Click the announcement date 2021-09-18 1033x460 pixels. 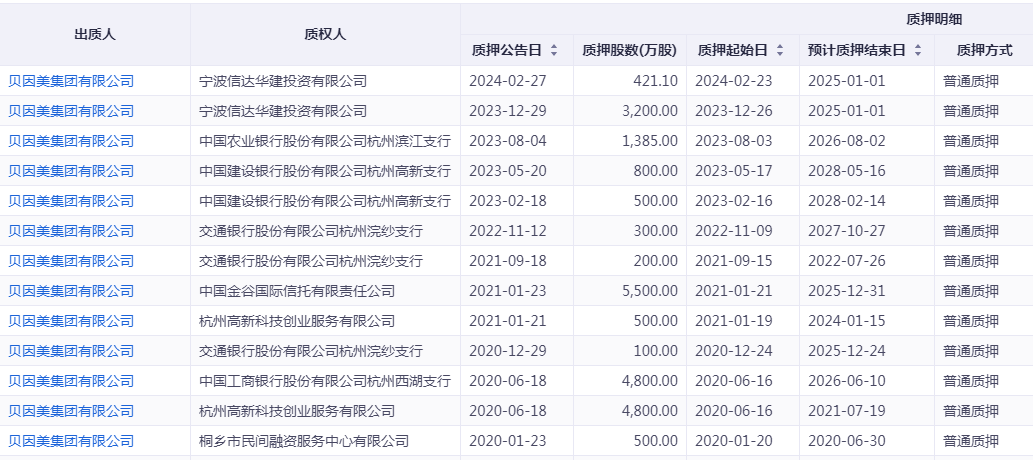(x=508, y=261)
